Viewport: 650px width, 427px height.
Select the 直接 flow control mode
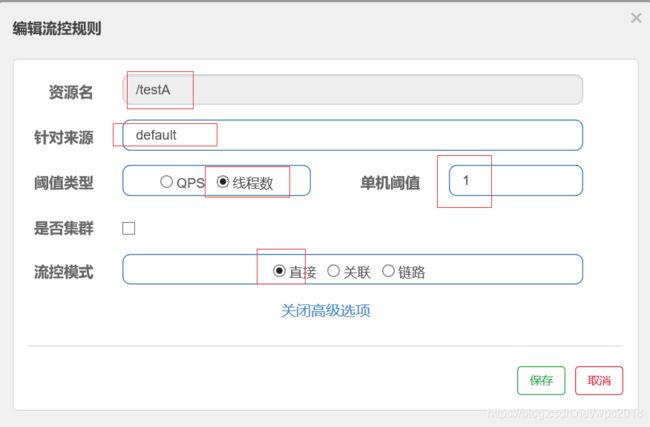(x=279, y=271)
